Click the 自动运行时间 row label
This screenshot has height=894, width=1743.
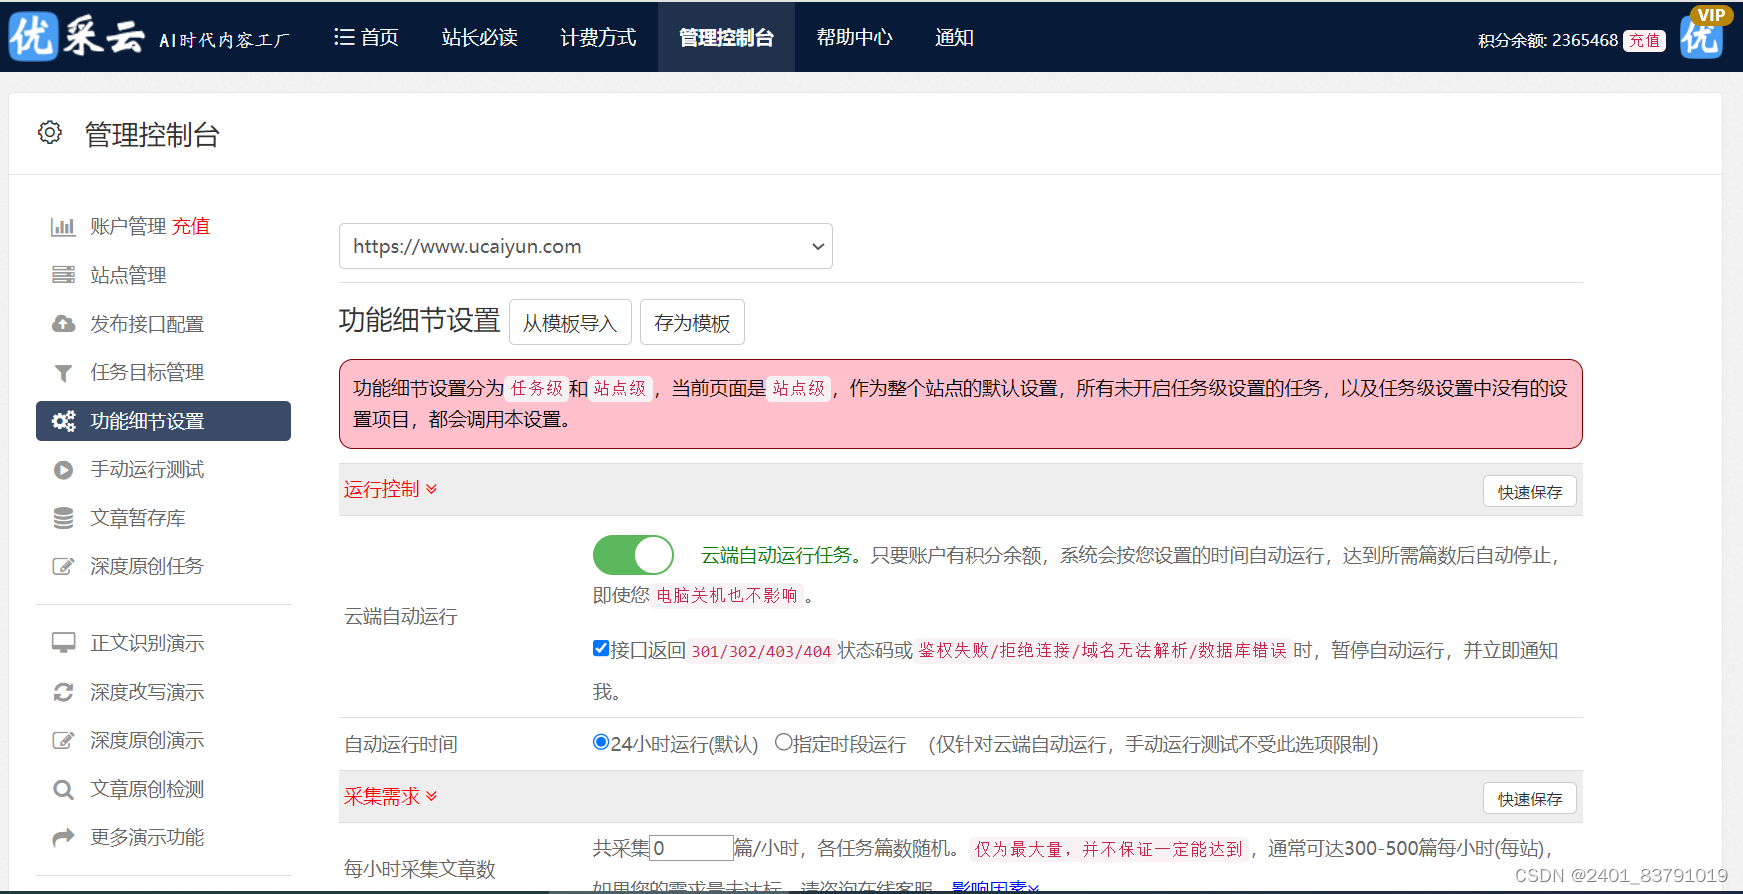point(401,744)
